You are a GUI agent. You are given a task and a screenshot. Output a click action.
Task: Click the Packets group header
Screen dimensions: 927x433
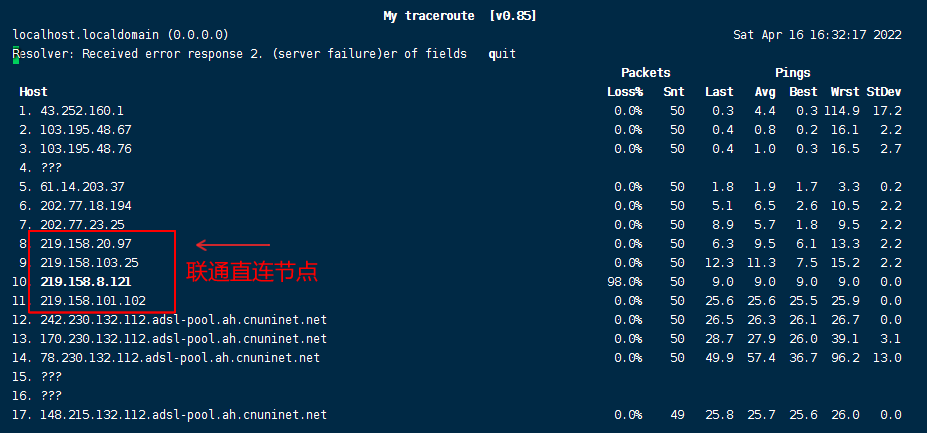[x=646, y=73]
